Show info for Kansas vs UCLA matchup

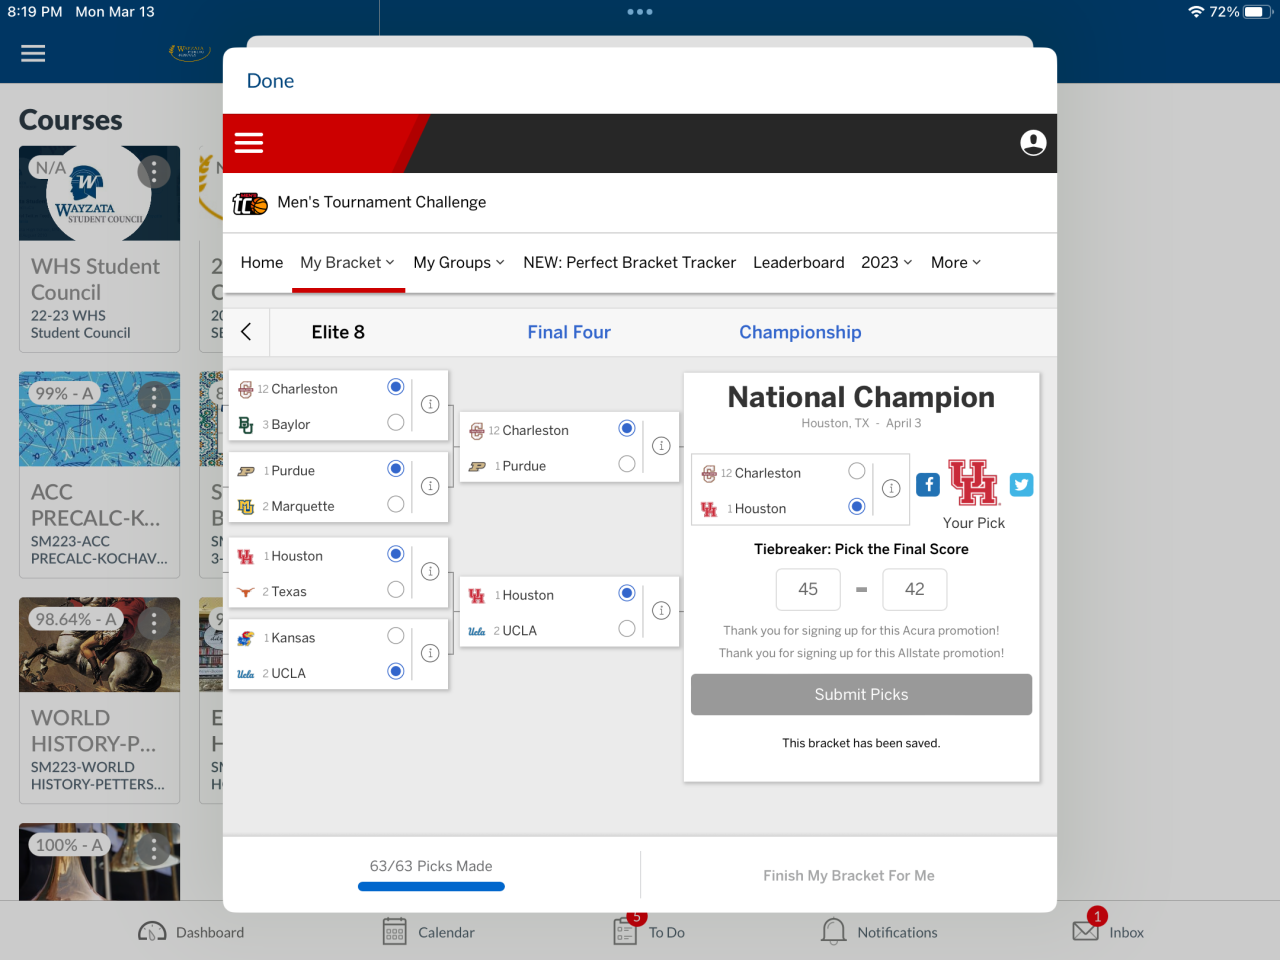pos(430,653)
